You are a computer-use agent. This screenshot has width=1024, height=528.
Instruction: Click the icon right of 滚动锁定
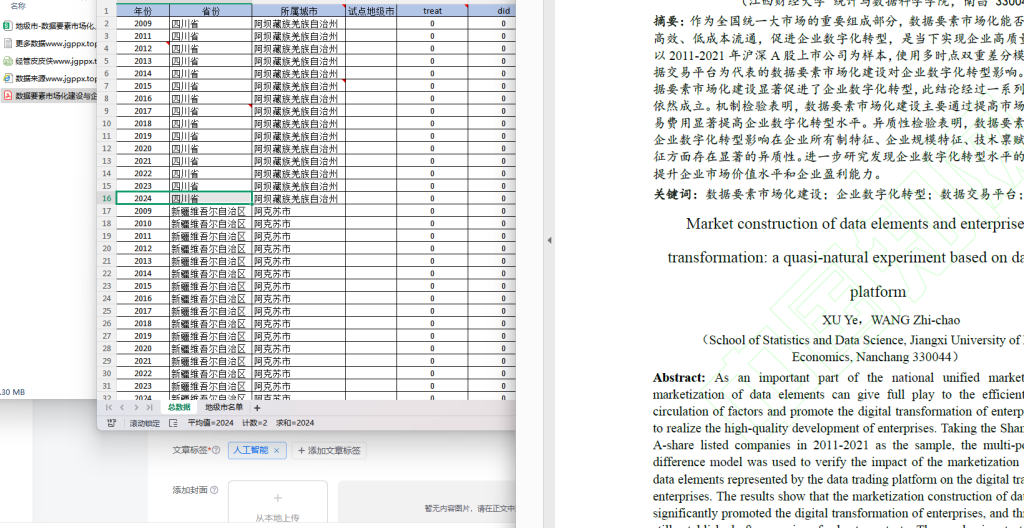(x=173, y=423)
